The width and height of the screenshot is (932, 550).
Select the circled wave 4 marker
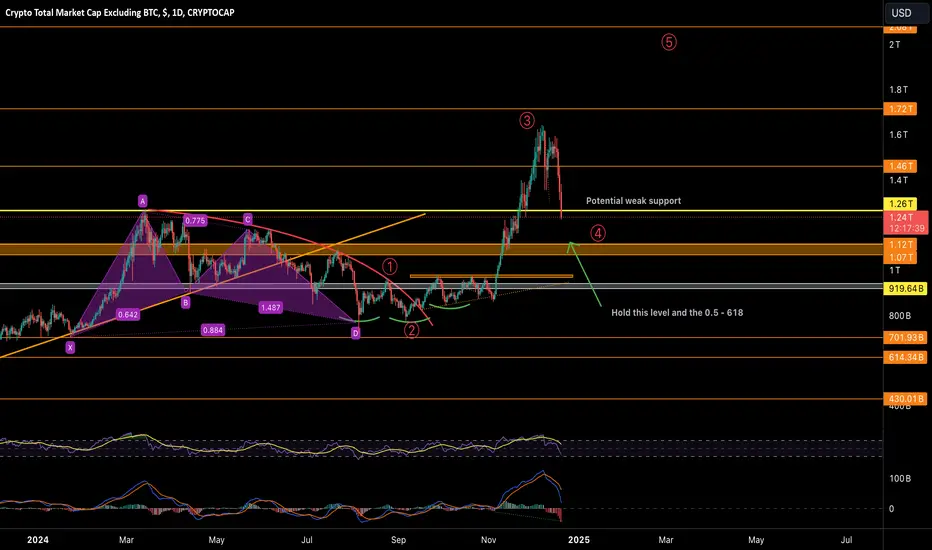[598, 233]
